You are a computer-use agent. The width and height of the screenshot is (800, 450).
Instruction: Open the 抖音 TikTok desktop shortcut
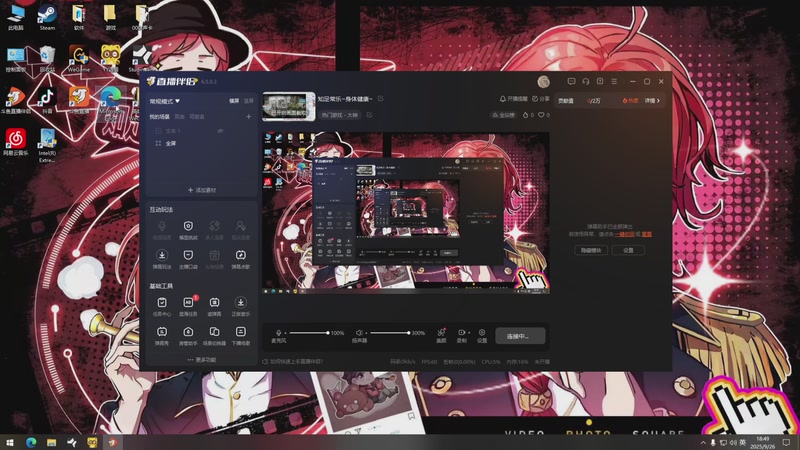[x=47, y=100]
